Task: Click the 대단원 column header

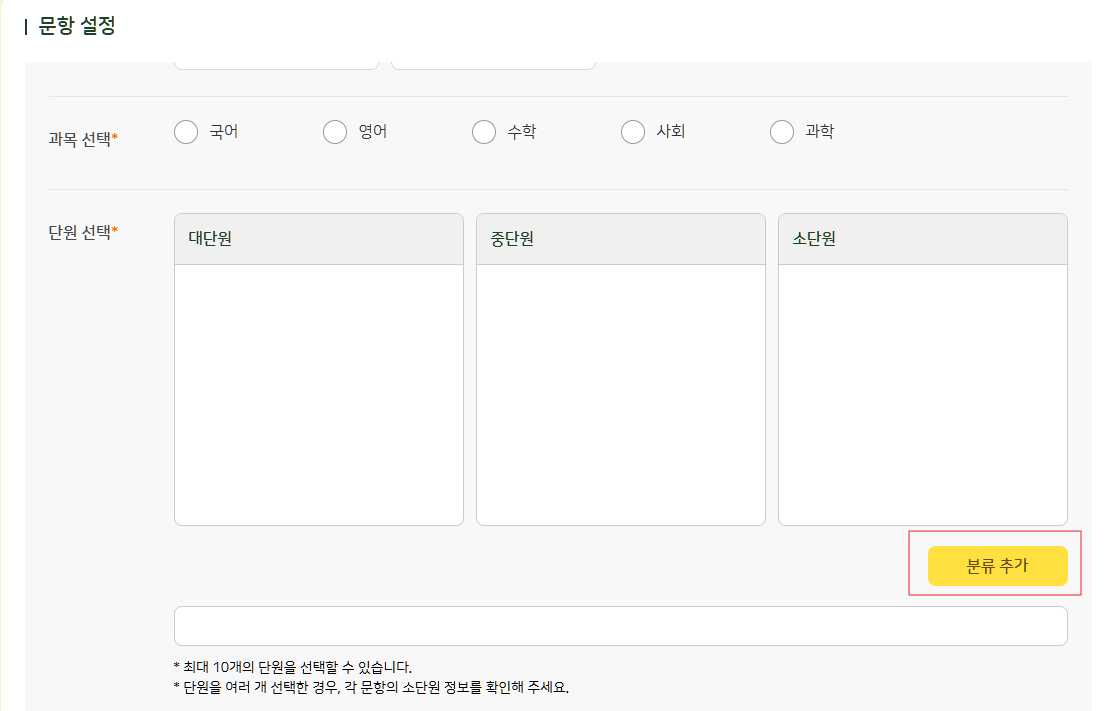Action: tap(319, 239)
